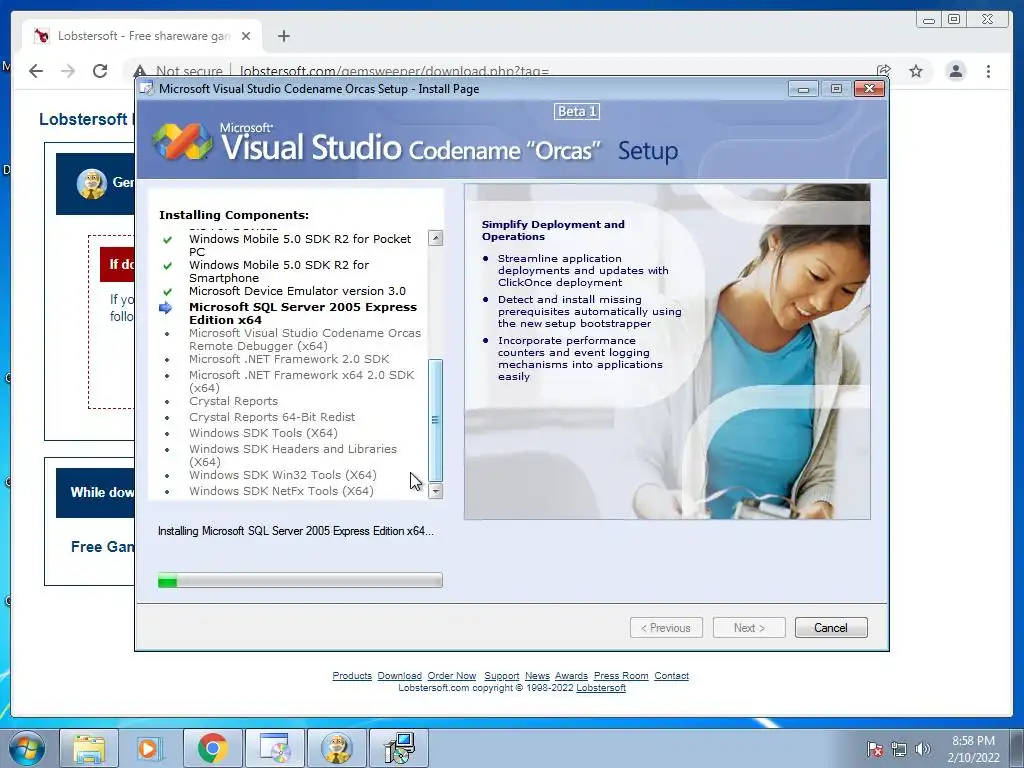Viewport: 1024px width, 768px height.
Task: Click the setup window title bar icon
Action: tap(147, 89)
